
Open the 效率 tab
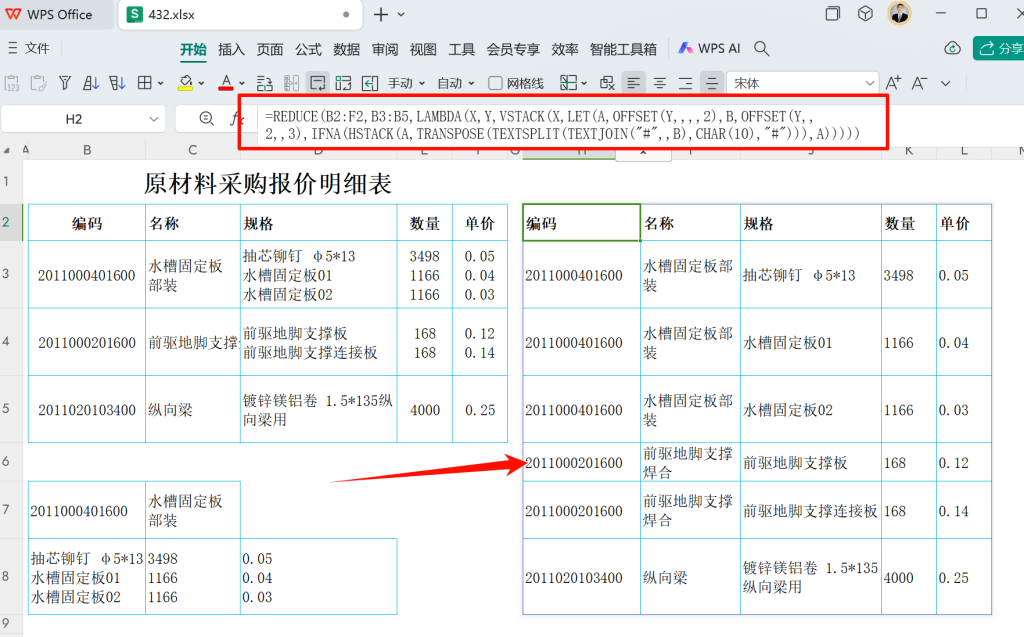coord(565,49)
